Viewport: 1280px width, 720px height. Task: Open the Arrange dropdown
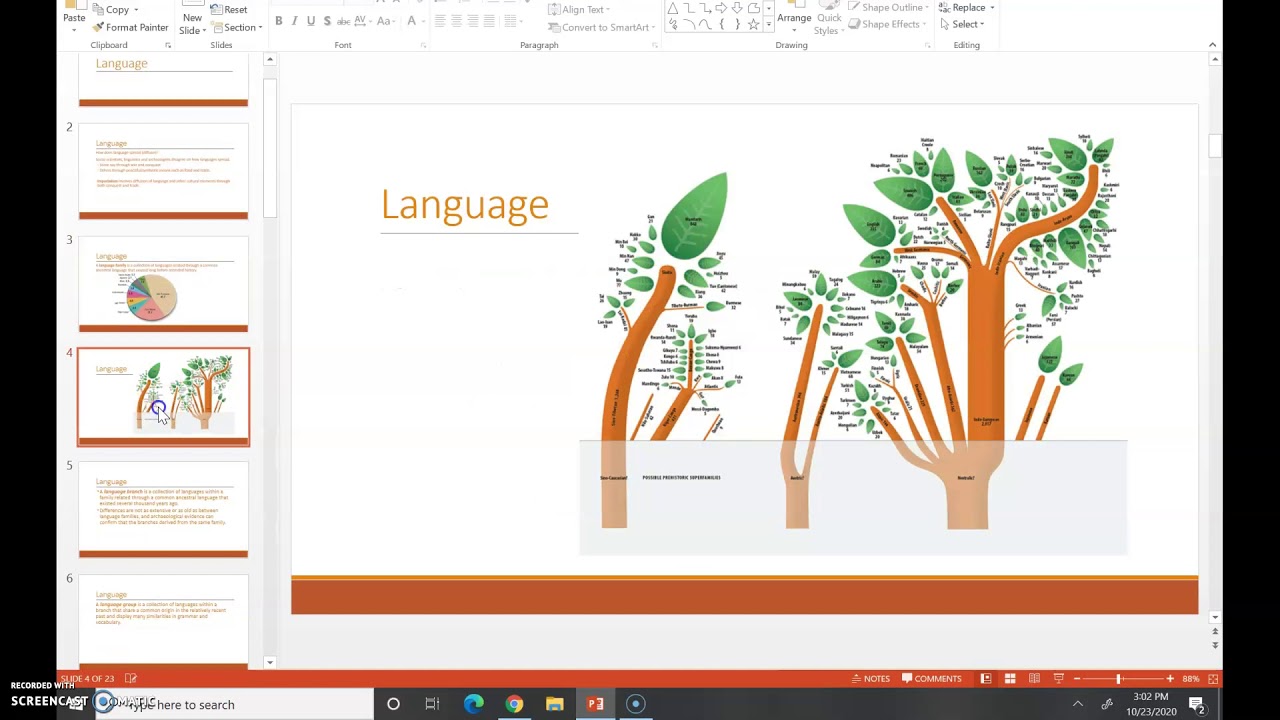[794, 18]
